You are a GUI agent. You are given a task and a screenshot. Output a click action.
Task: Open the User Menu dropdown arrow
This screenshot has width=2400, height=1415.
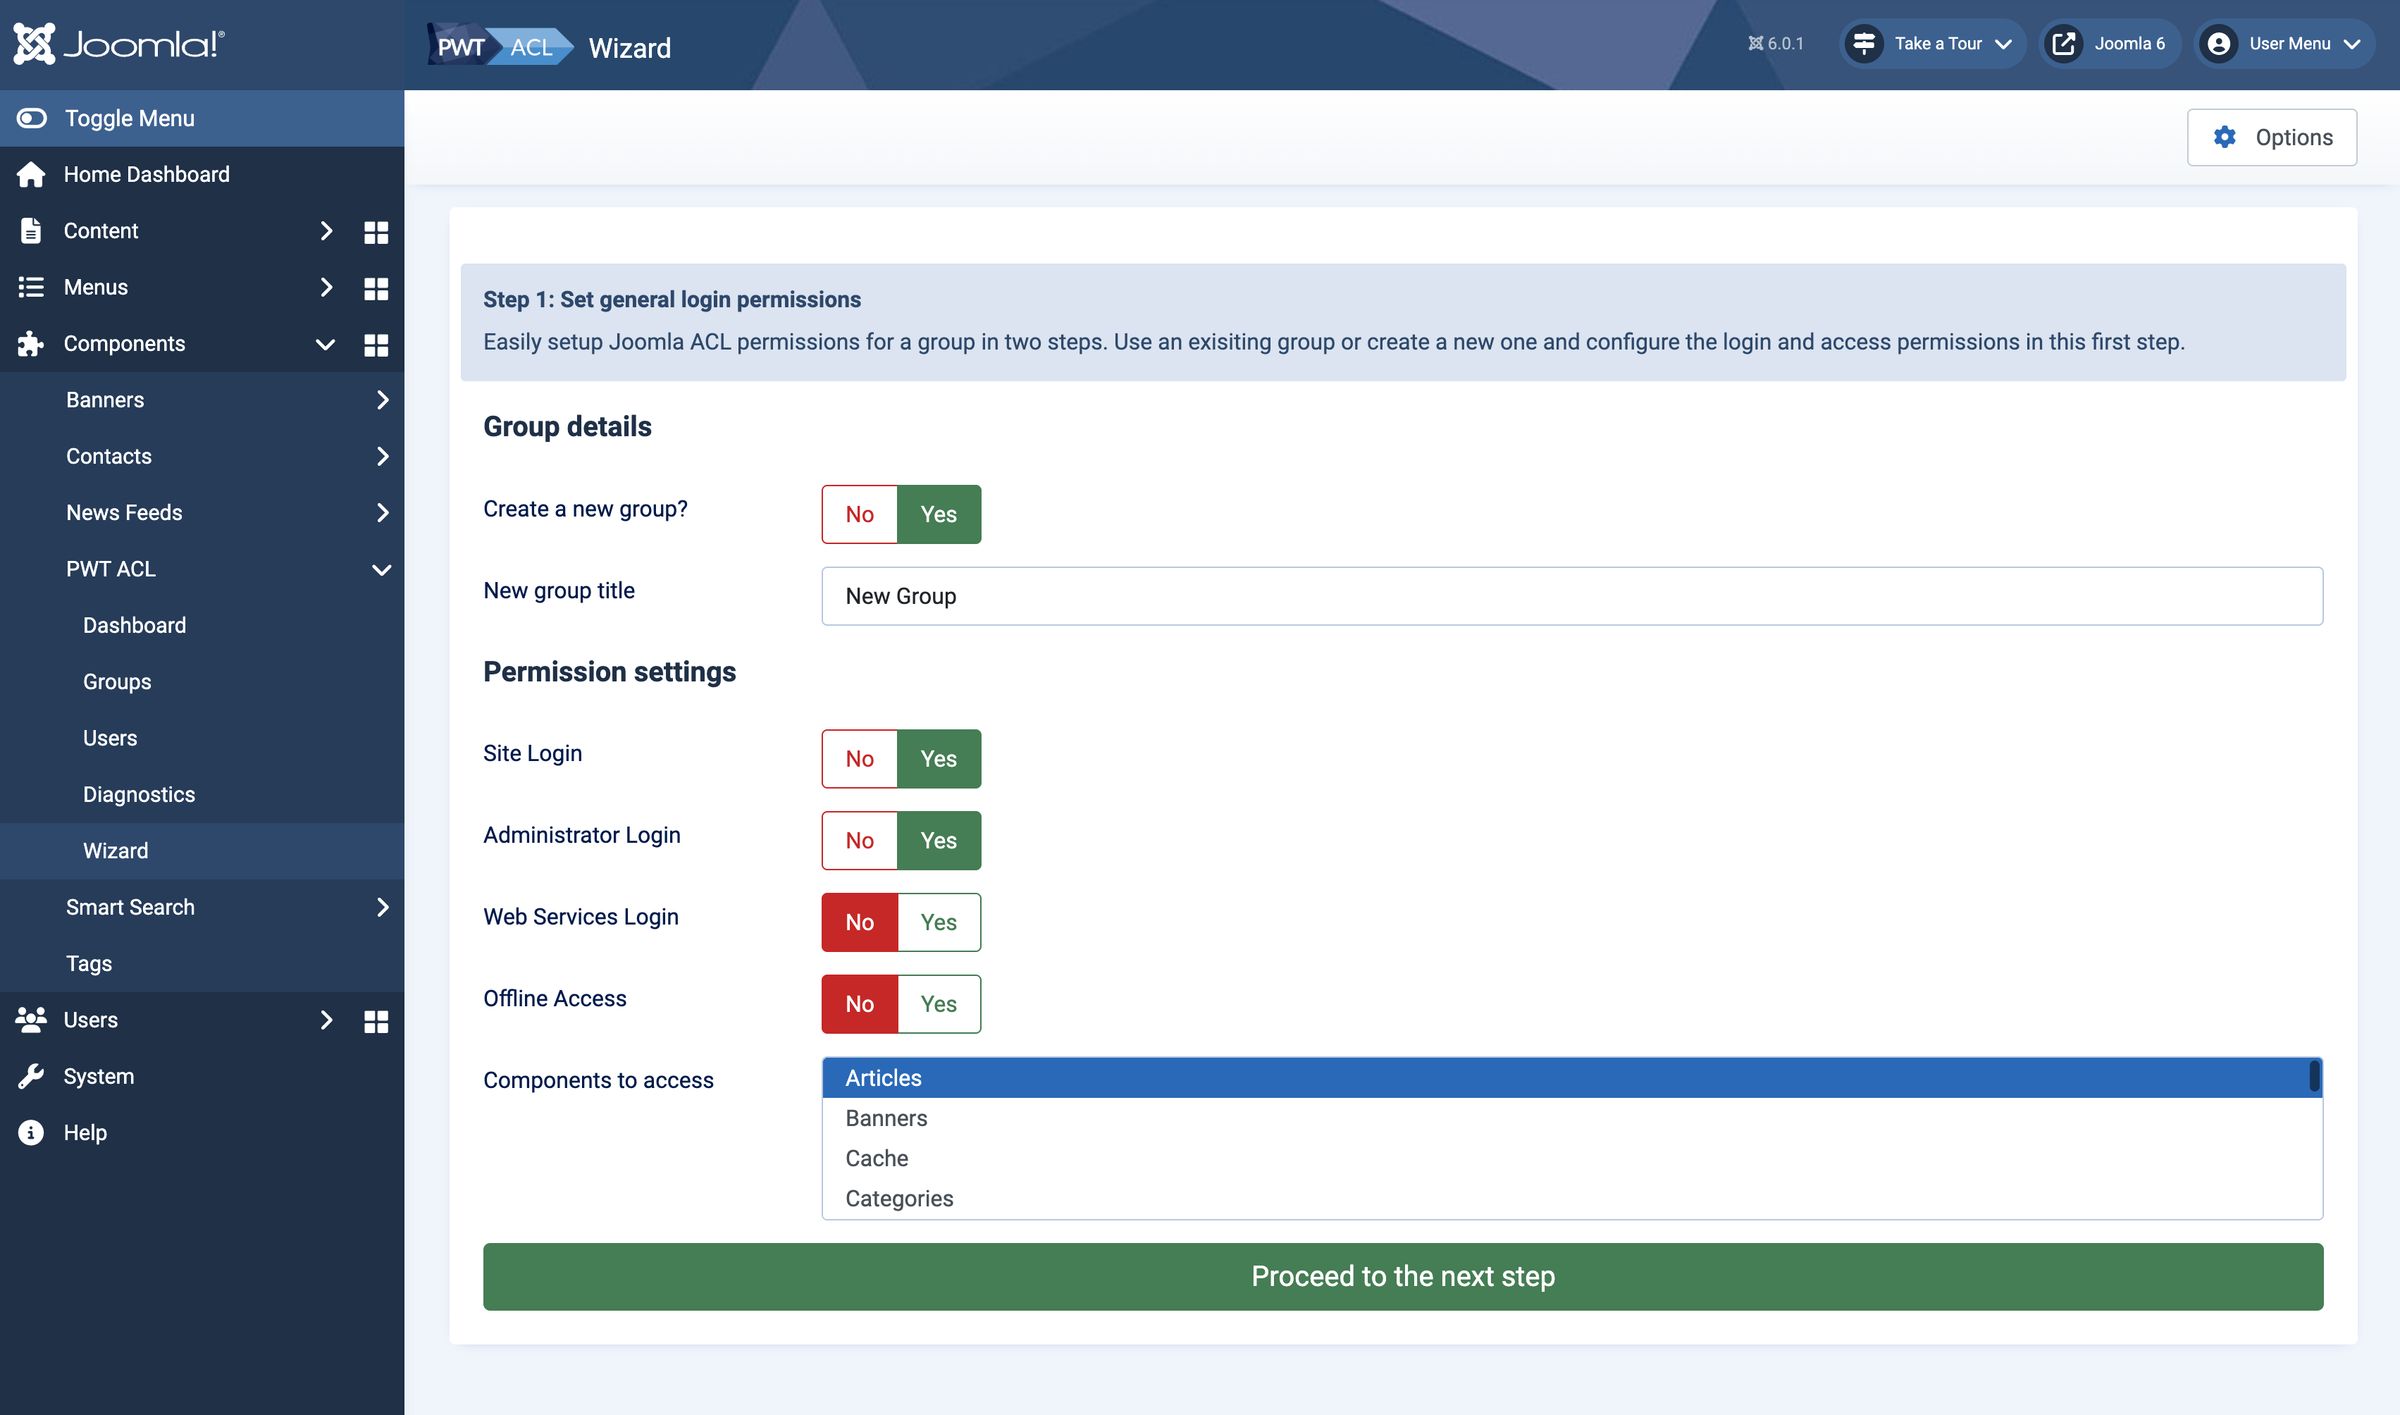(x=2352, y=44)
